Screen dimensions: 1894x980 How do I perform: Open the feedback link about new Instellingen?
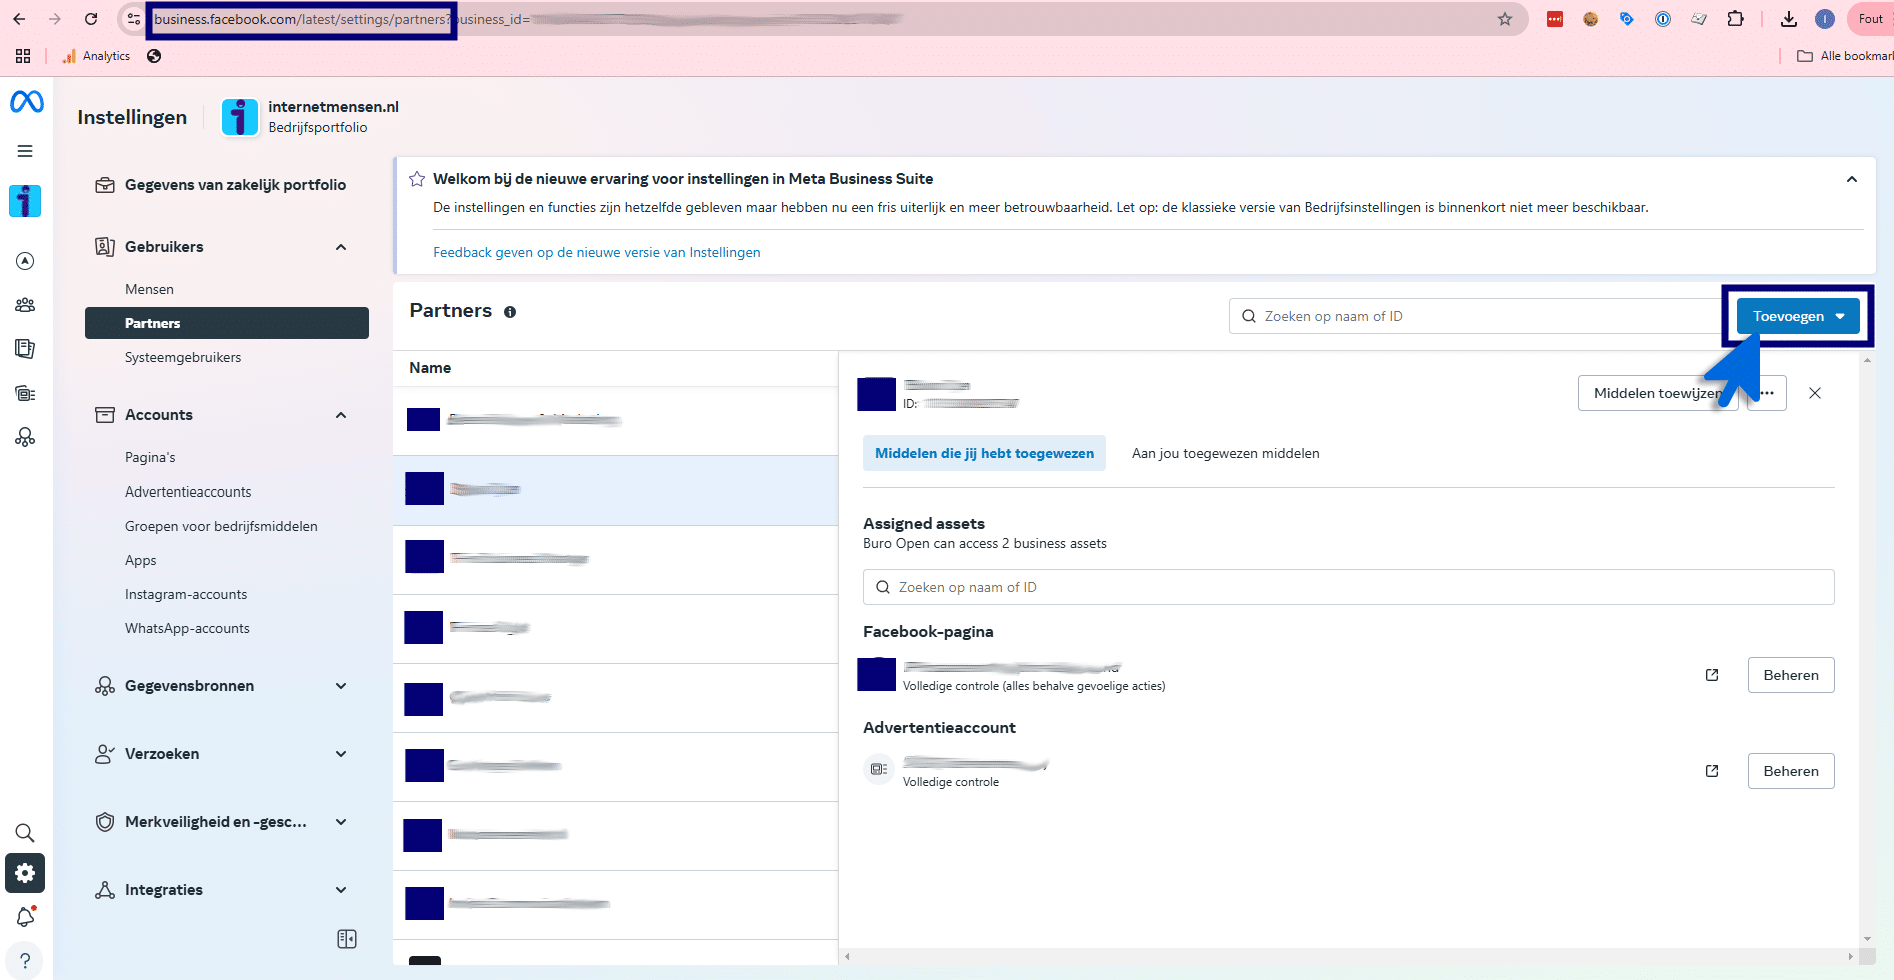(597, 252)
